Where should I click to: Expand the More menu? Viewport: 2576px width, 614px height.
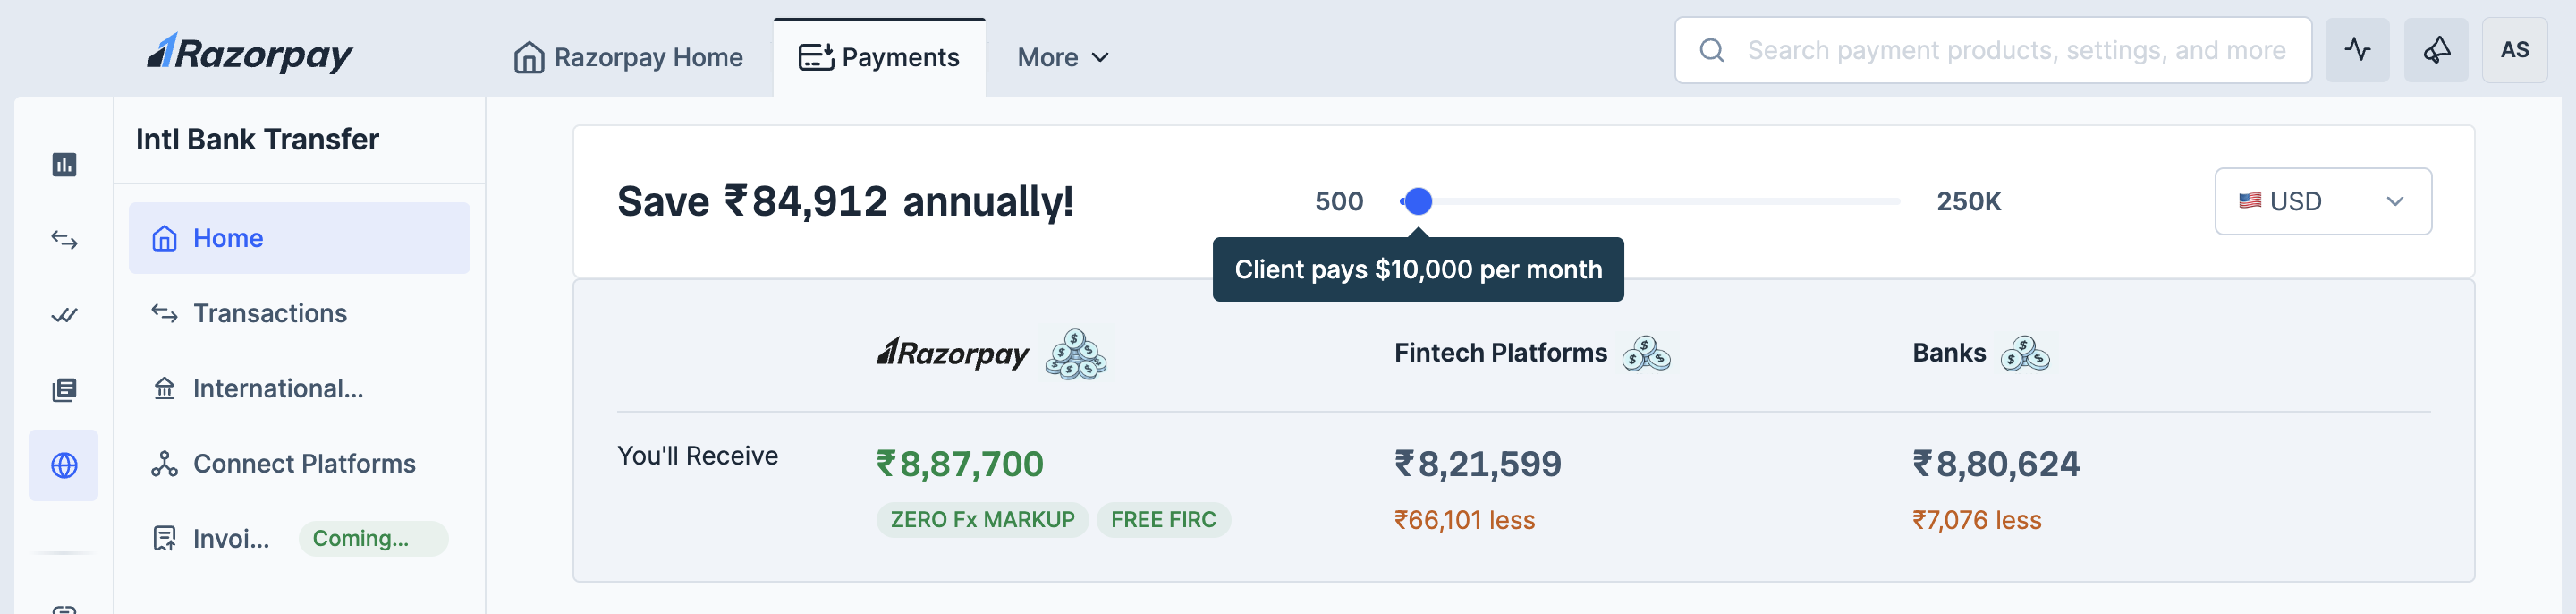tap(1062, 58)
